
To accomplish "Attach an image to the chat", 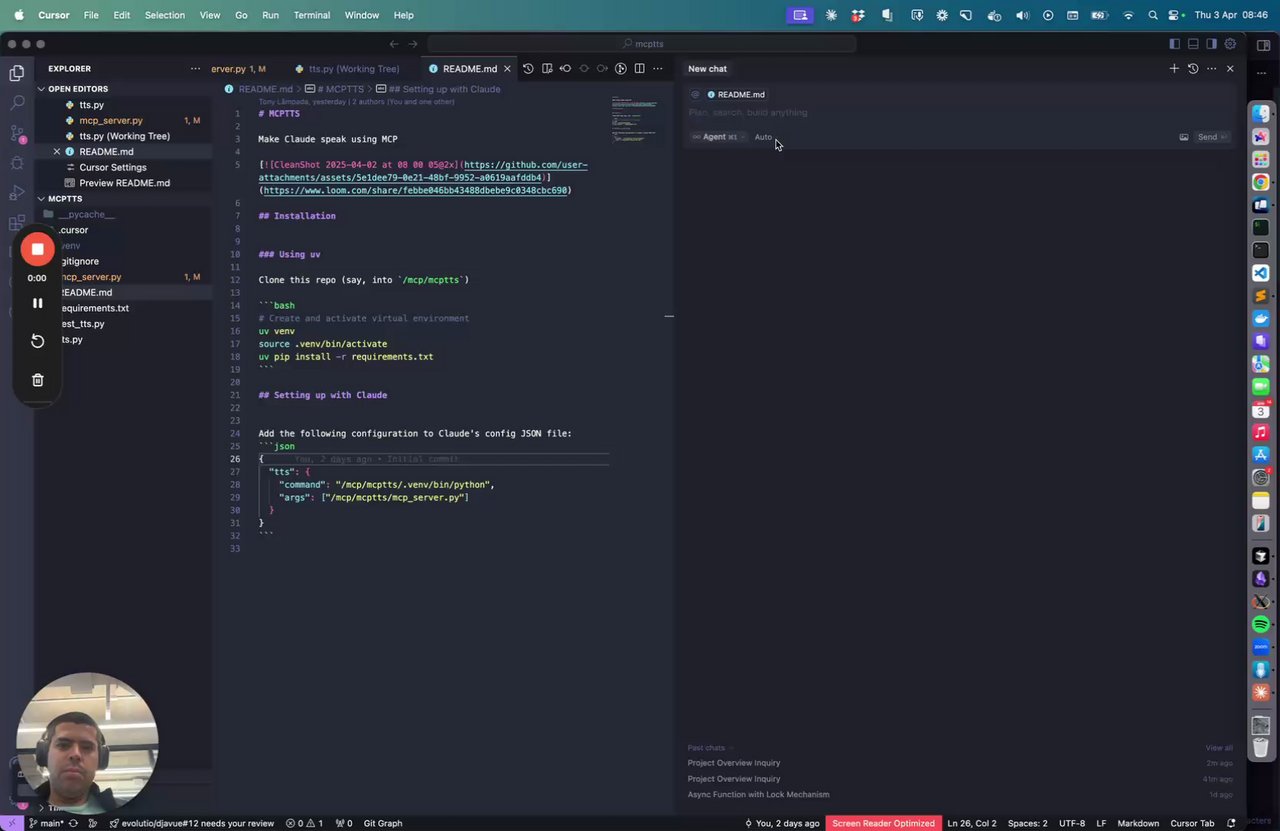I will coord(1184,137).
